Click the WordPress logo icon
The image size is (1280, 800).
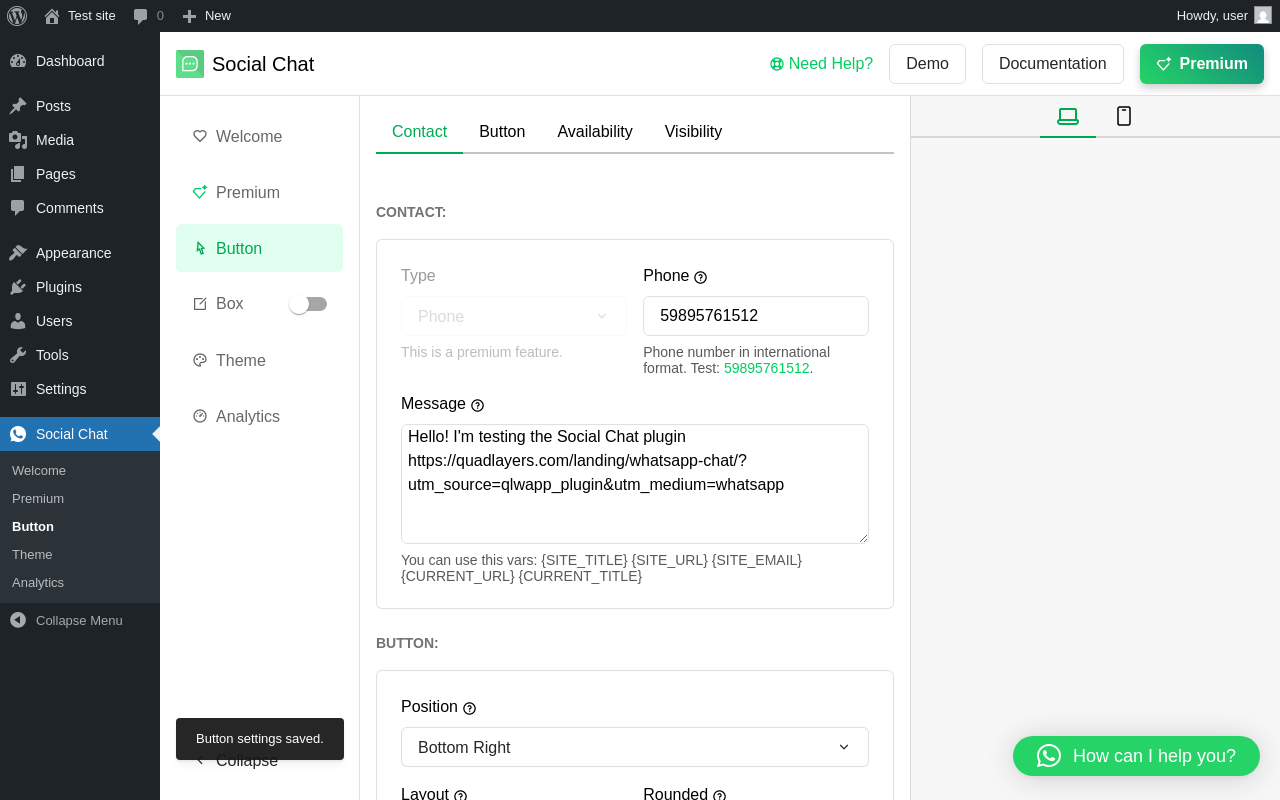(x=17, y=16)
